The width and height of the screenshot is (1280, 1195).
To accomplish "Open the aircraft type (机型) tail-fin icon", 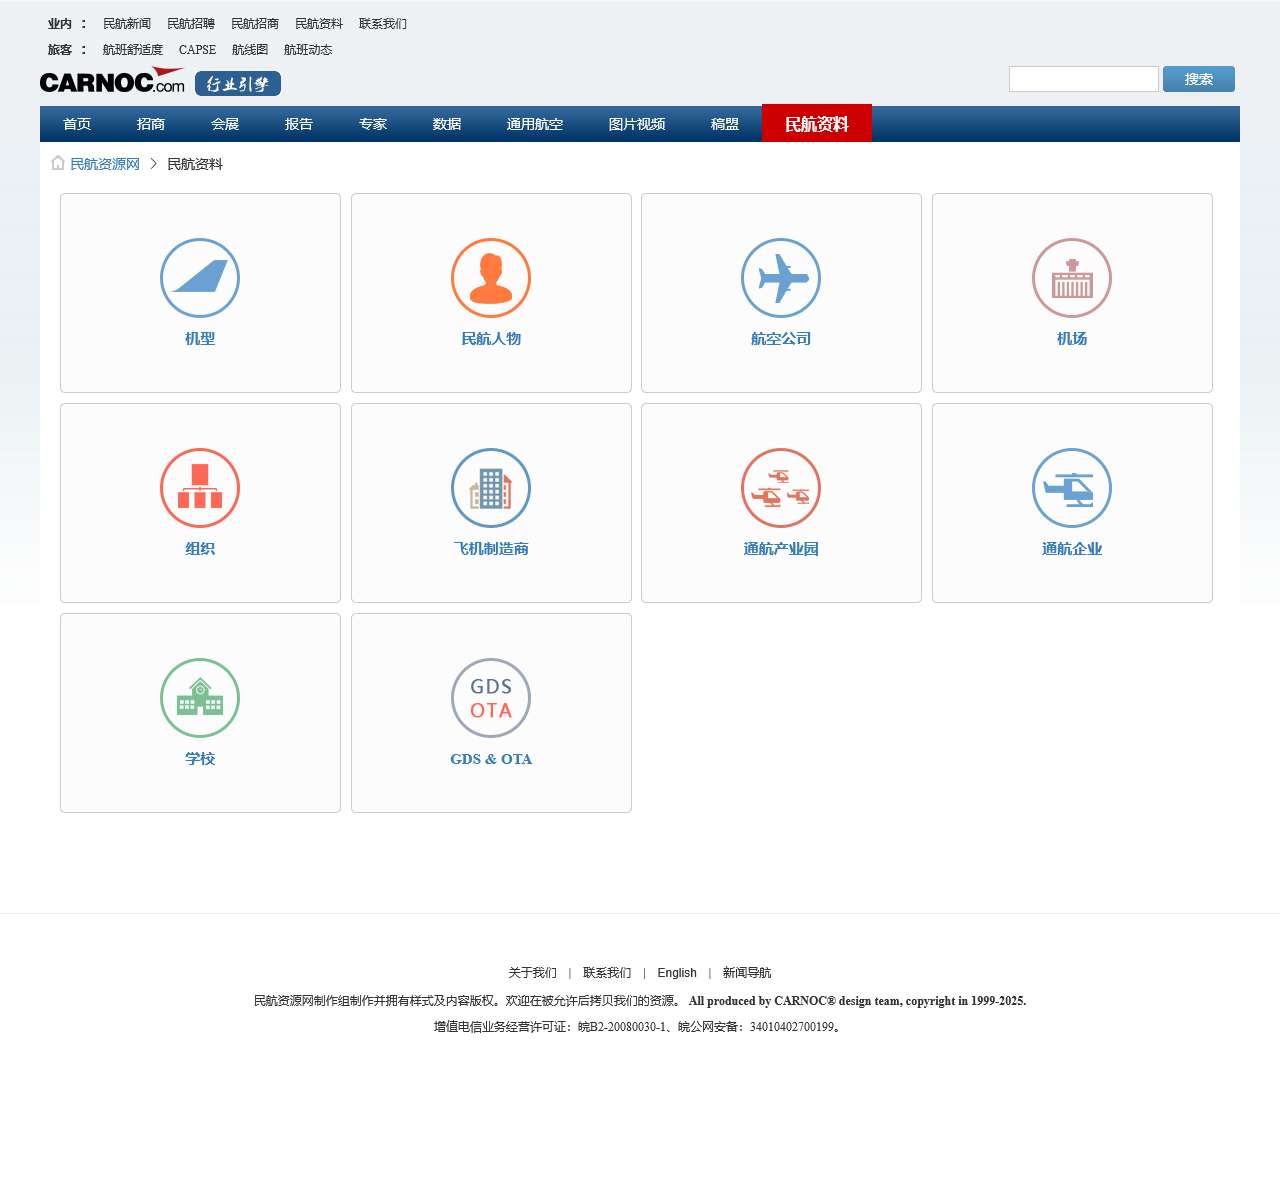I will [x=200, y=278].
